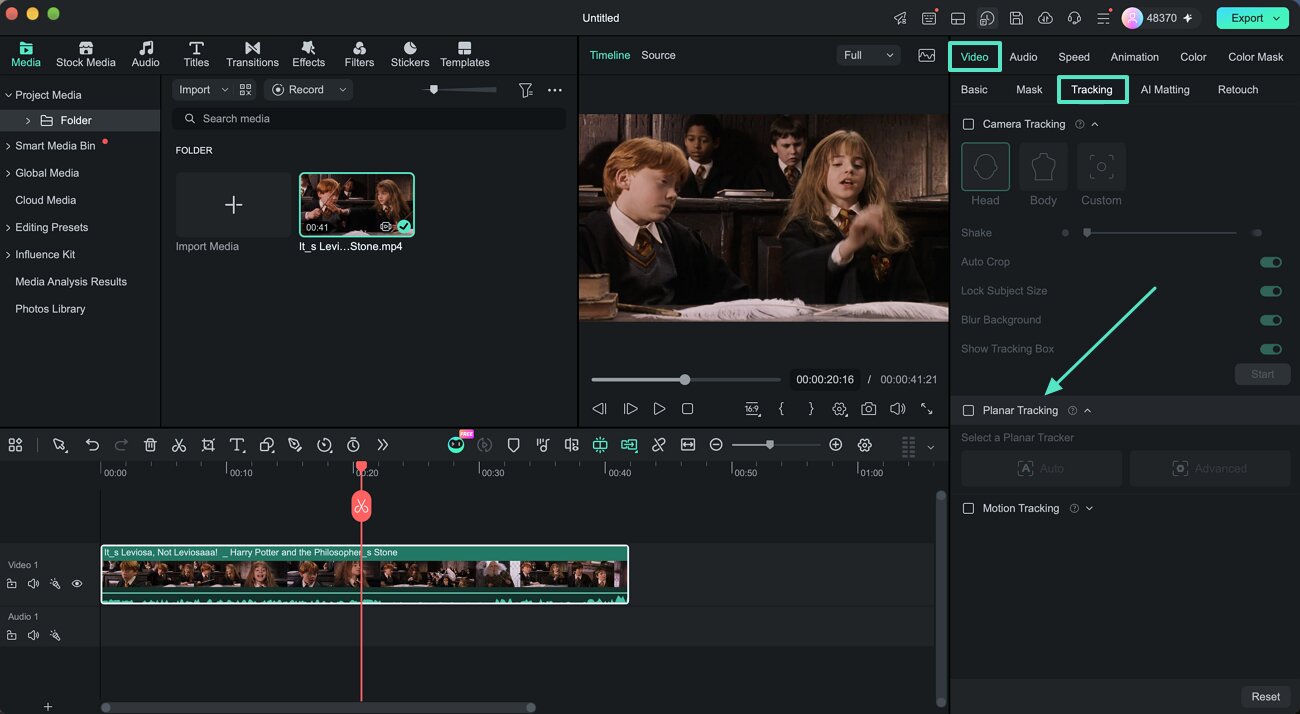Collapse the Camera Tracking section chevron
Viewport: 1300px width, 714px height.
click(x=1095, y=124)
